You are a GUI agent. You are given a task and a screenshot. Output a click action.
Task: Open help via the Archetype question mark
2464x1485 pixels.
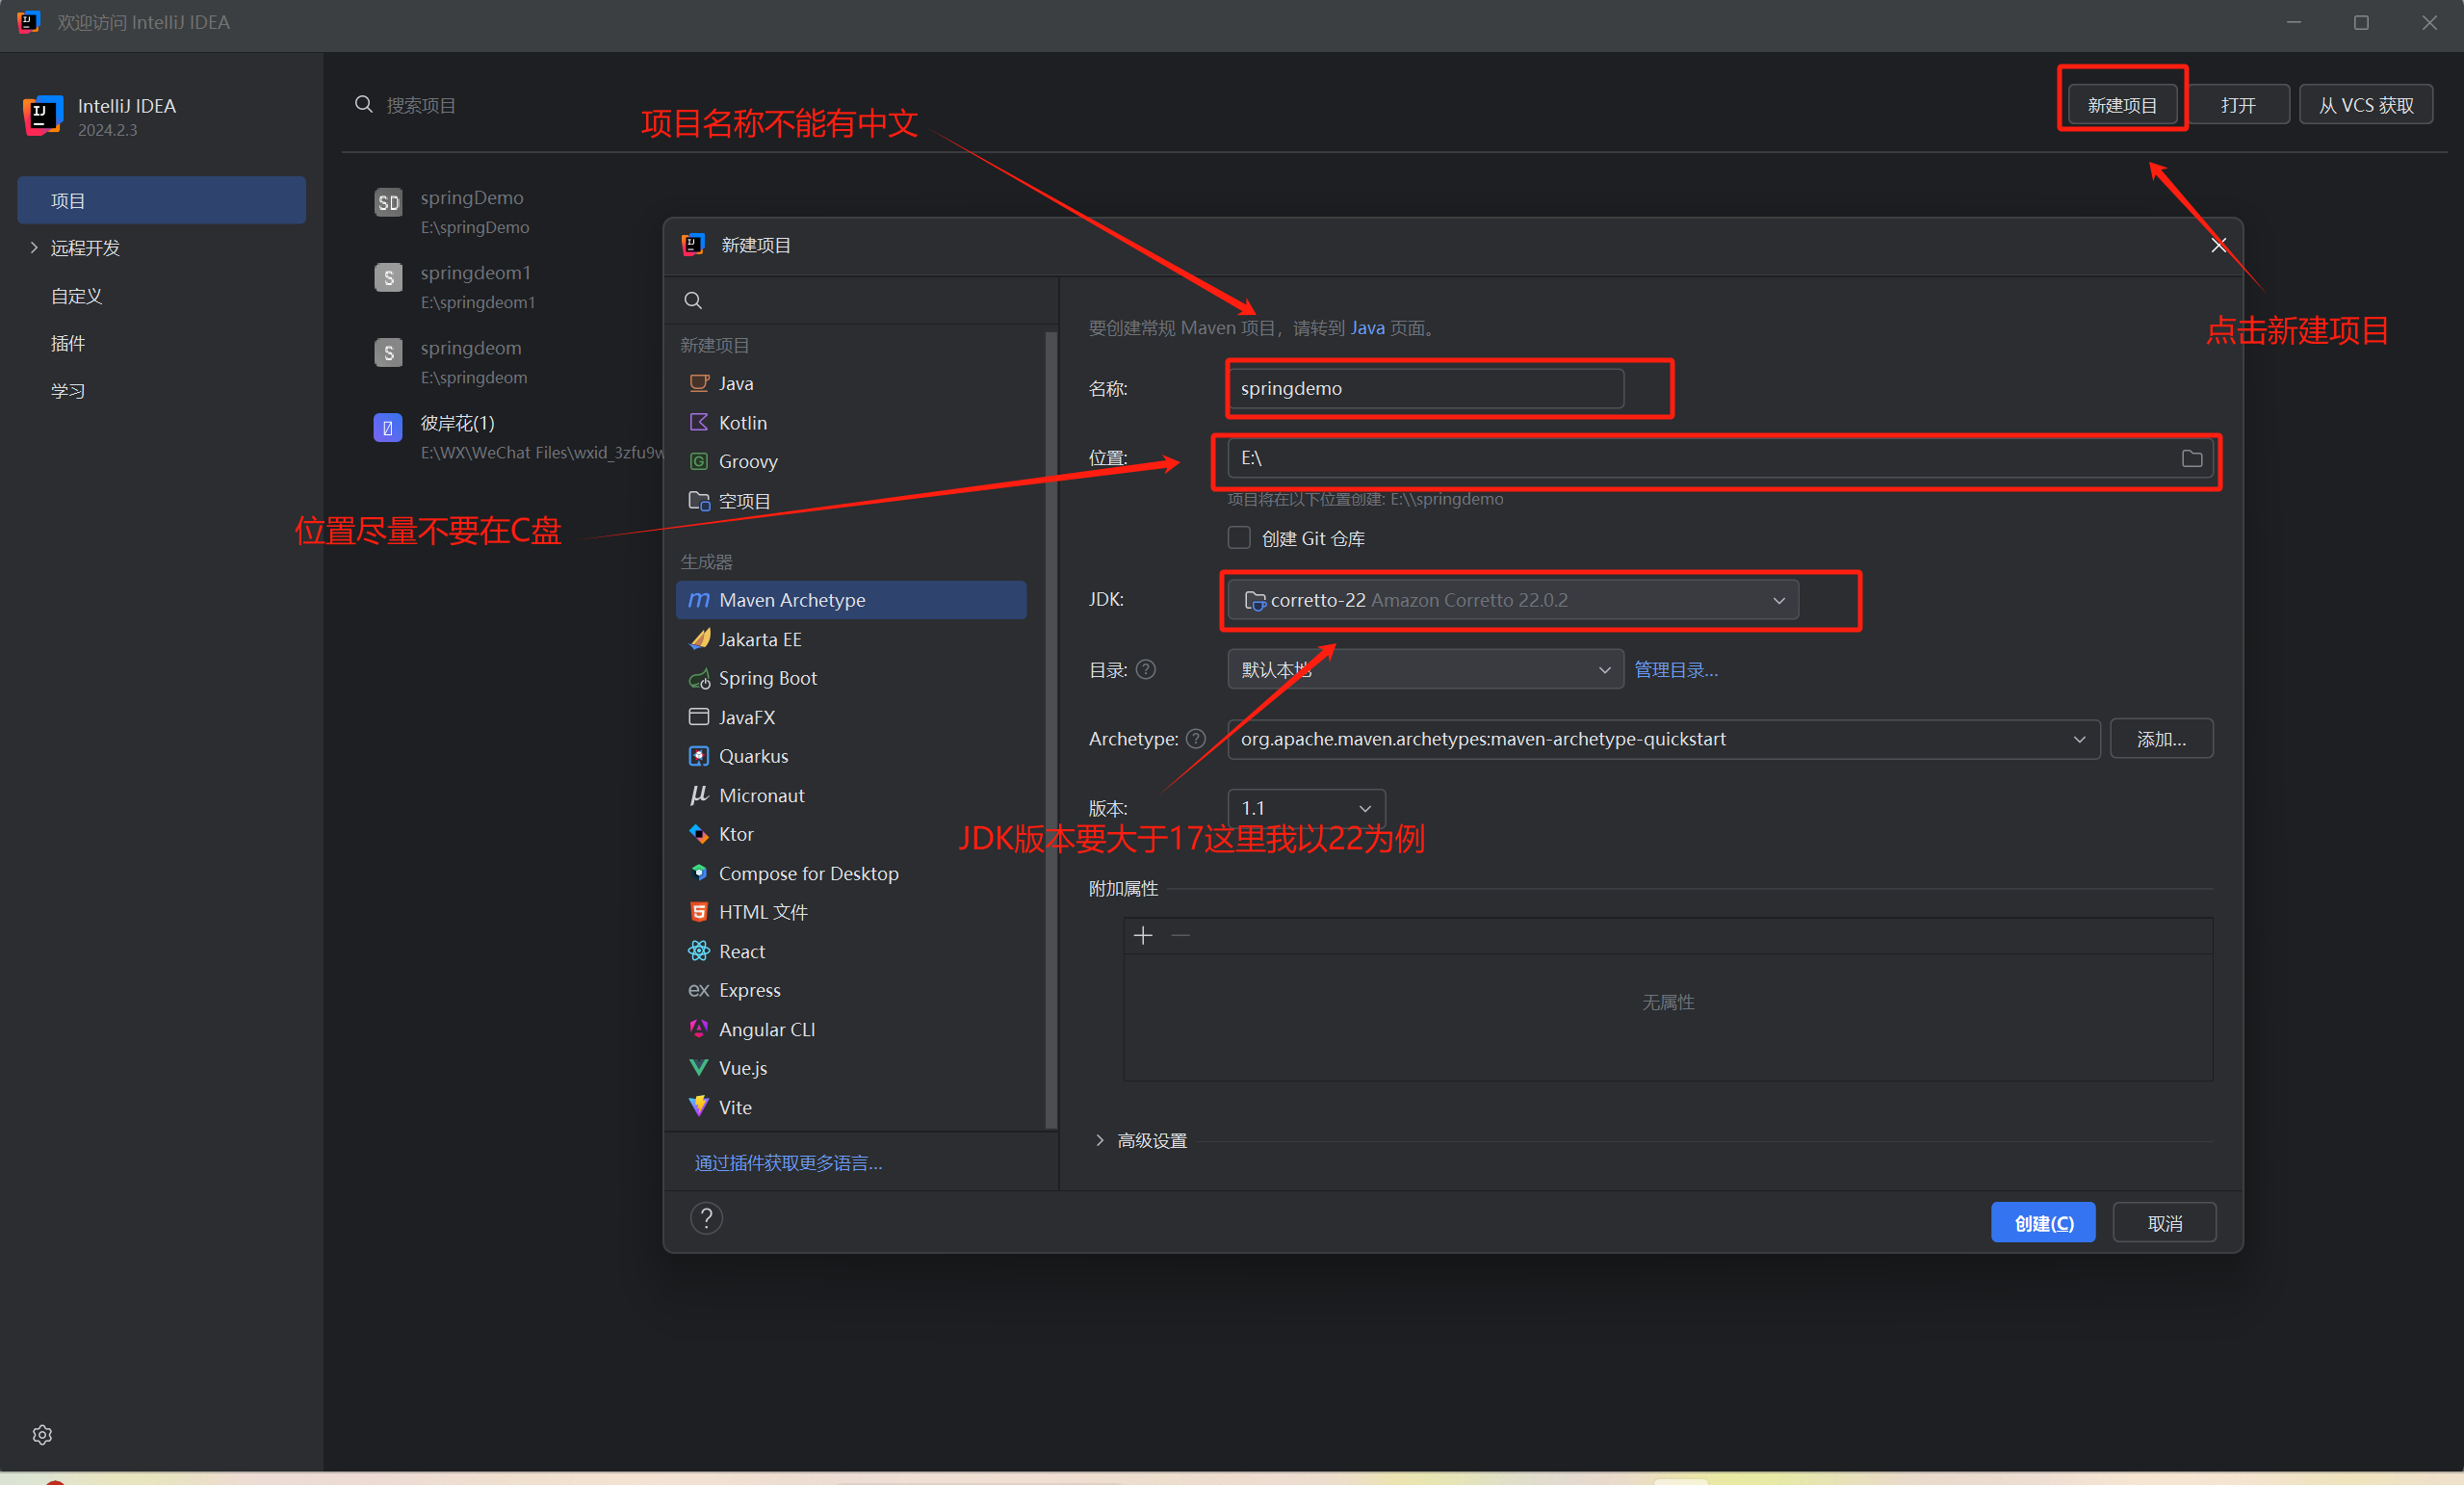coord(1196,739)
